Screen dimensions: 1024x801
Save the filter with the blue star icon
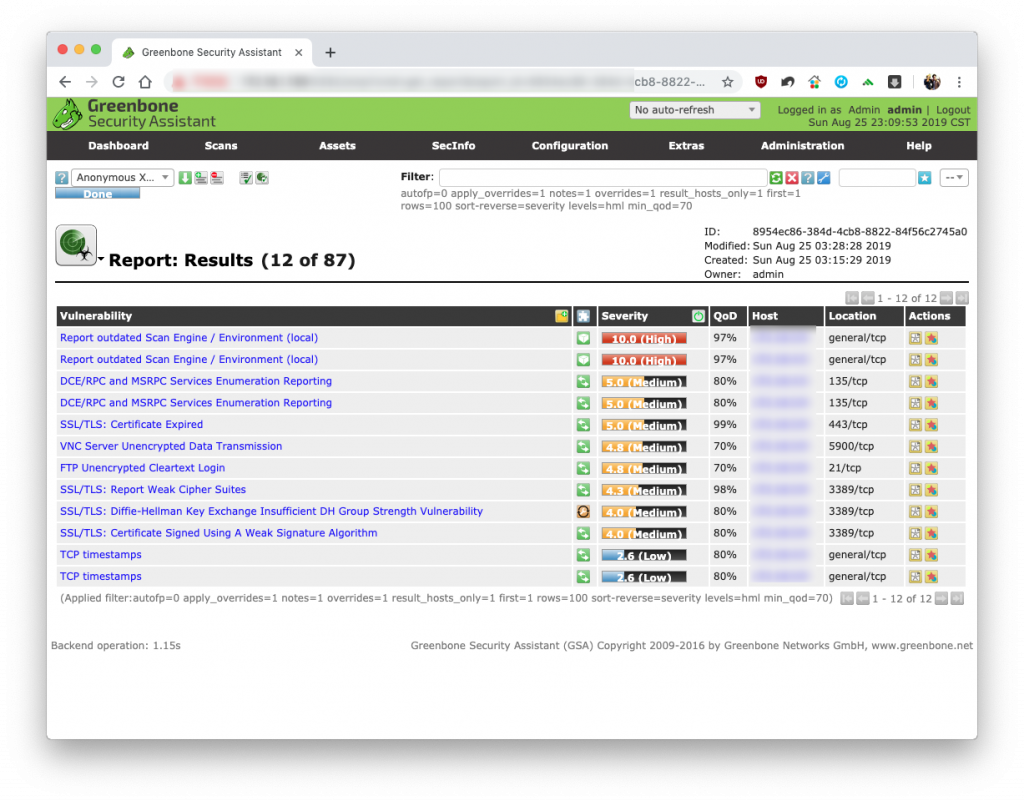click(925, 178)
